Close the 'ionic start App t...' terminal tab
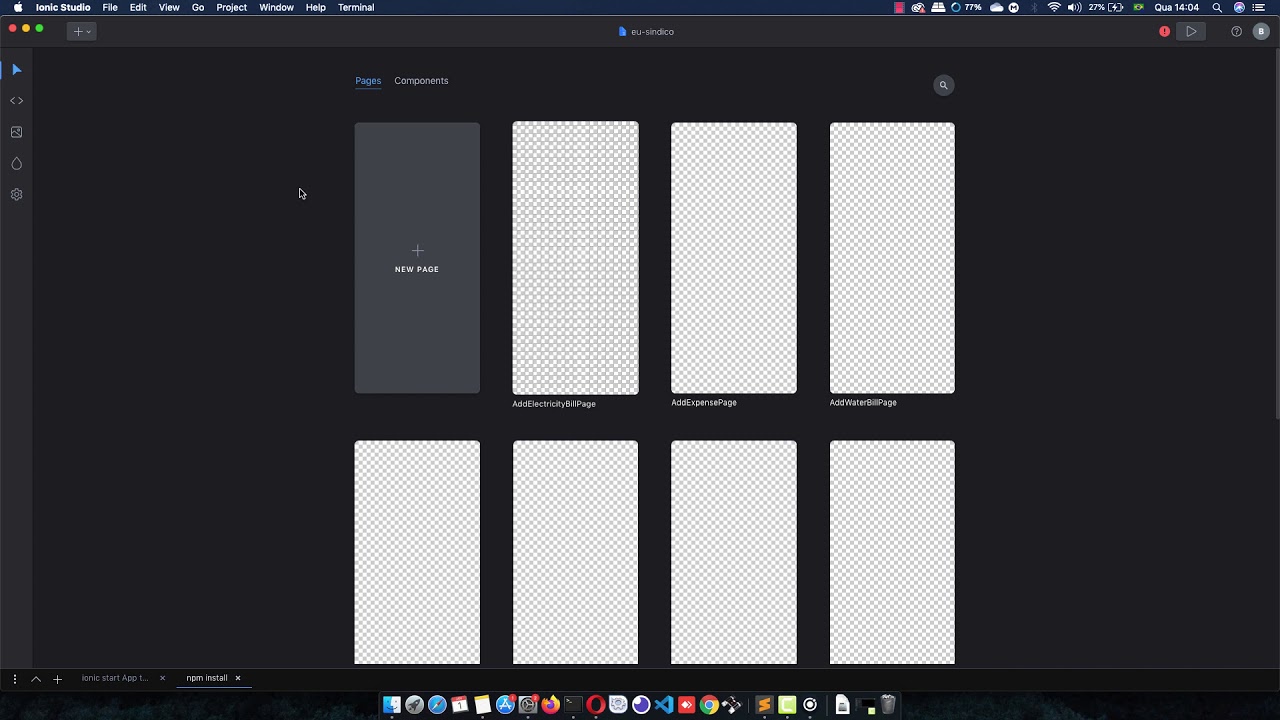Viewport: 1280px width, 720px height. [x=162, y=678]
